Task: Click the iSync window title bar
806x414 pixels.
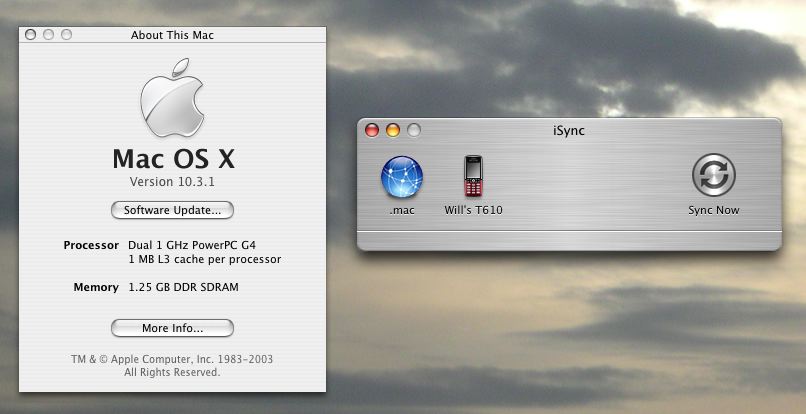Action: click(x=569, y=131)
